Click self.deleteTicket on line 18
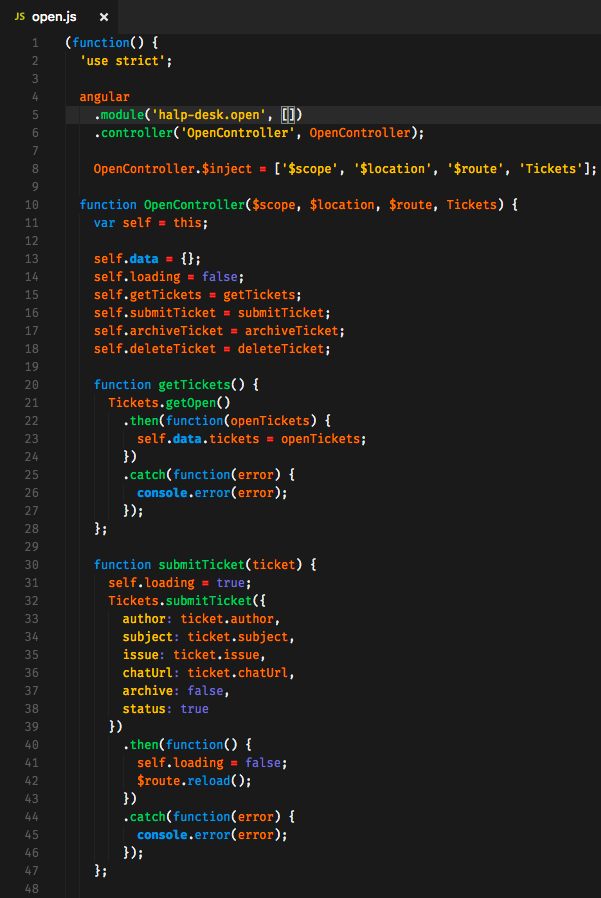Screen dimensions: 601x898 tap(155, 349)
